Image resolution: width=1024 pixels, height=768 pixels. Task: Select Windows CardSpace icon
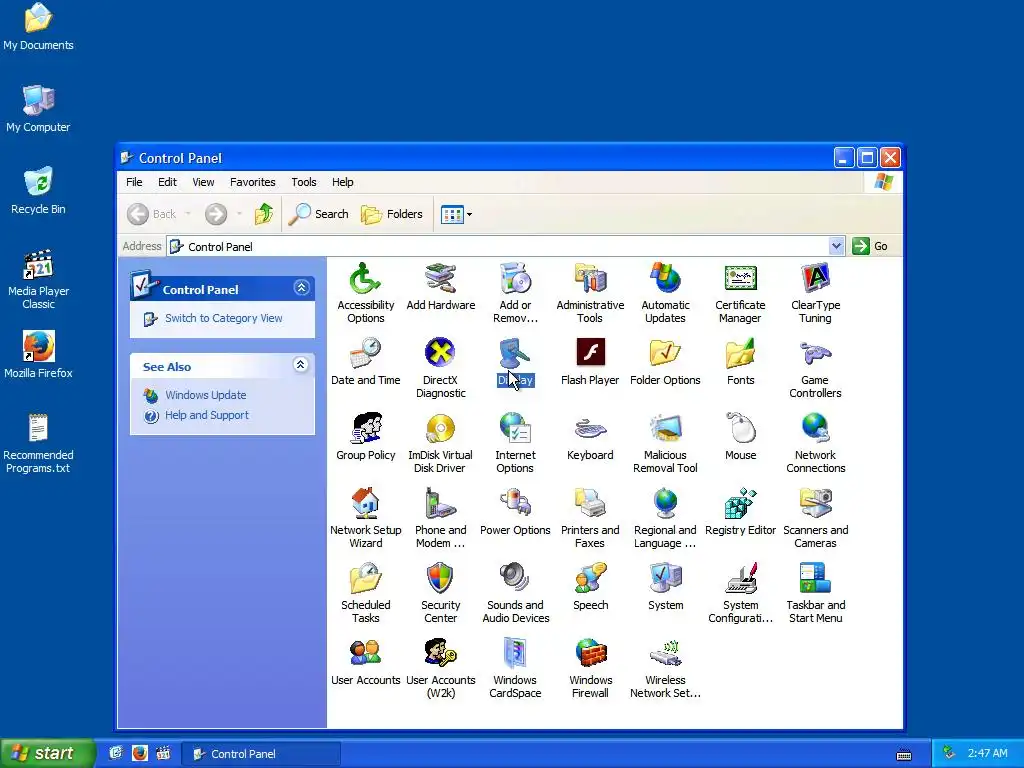click(515, 654)
